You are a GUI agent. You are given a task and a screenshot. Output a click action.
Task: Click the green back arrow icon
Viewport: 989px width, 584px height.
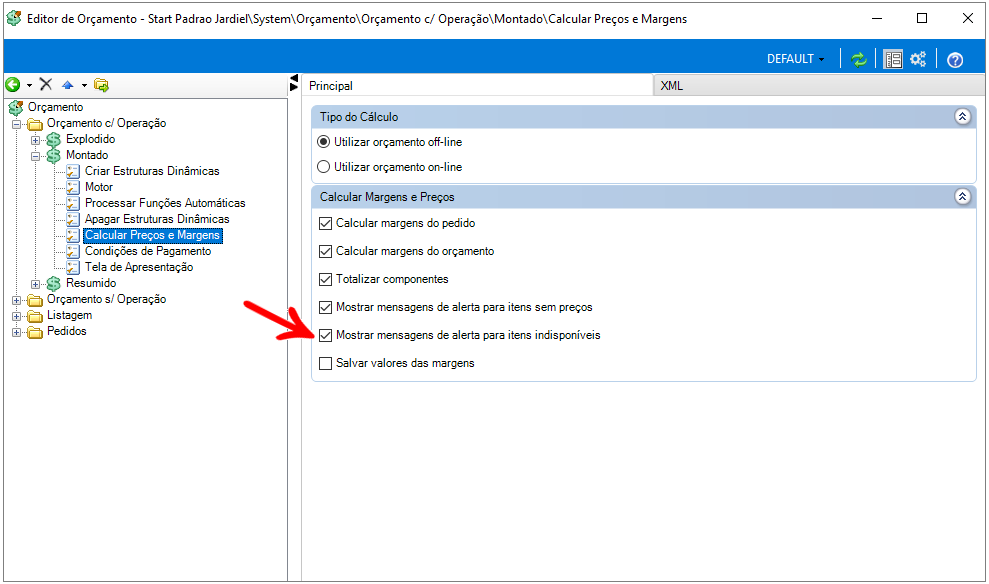[x=13, y=85]
